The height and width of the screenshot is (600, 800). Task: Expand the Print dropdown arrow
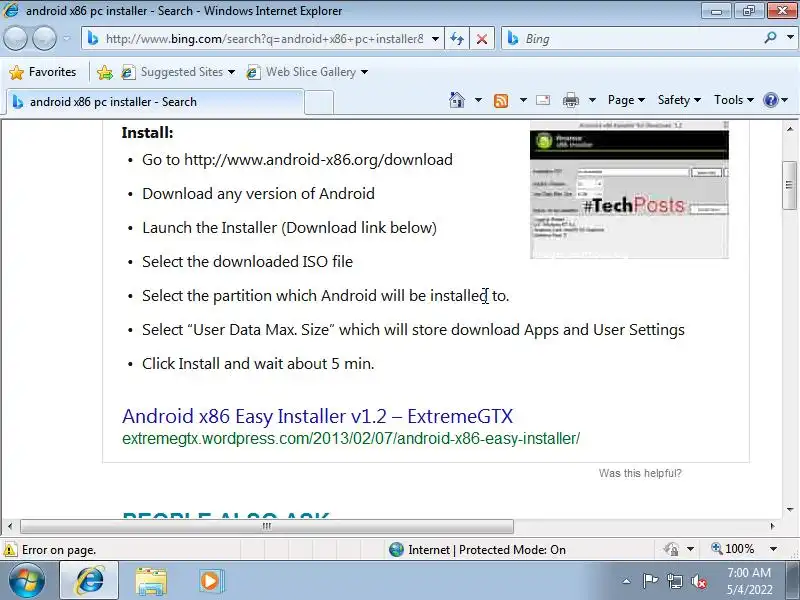592,100
